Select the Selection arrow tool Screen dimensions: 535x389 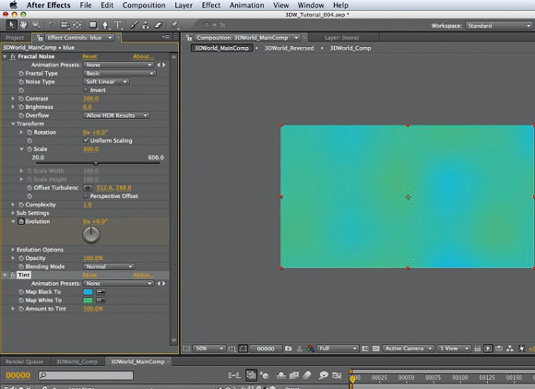pyautogui.click(x=11, y=25)
